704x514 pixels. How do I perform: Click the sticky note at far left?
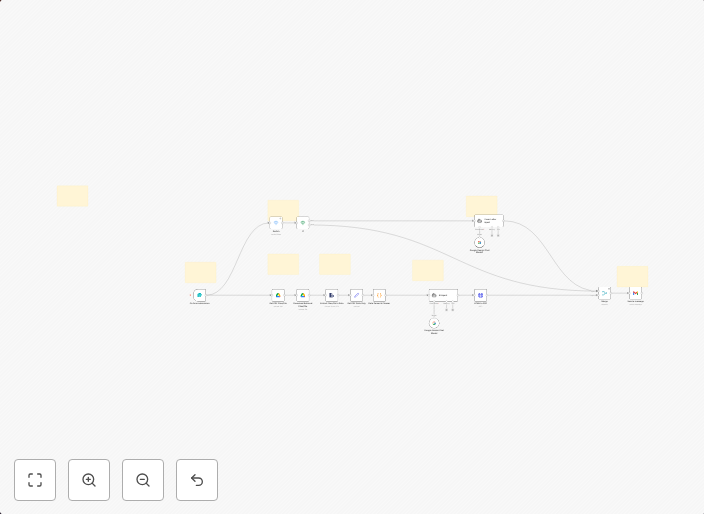pos(72,196)
